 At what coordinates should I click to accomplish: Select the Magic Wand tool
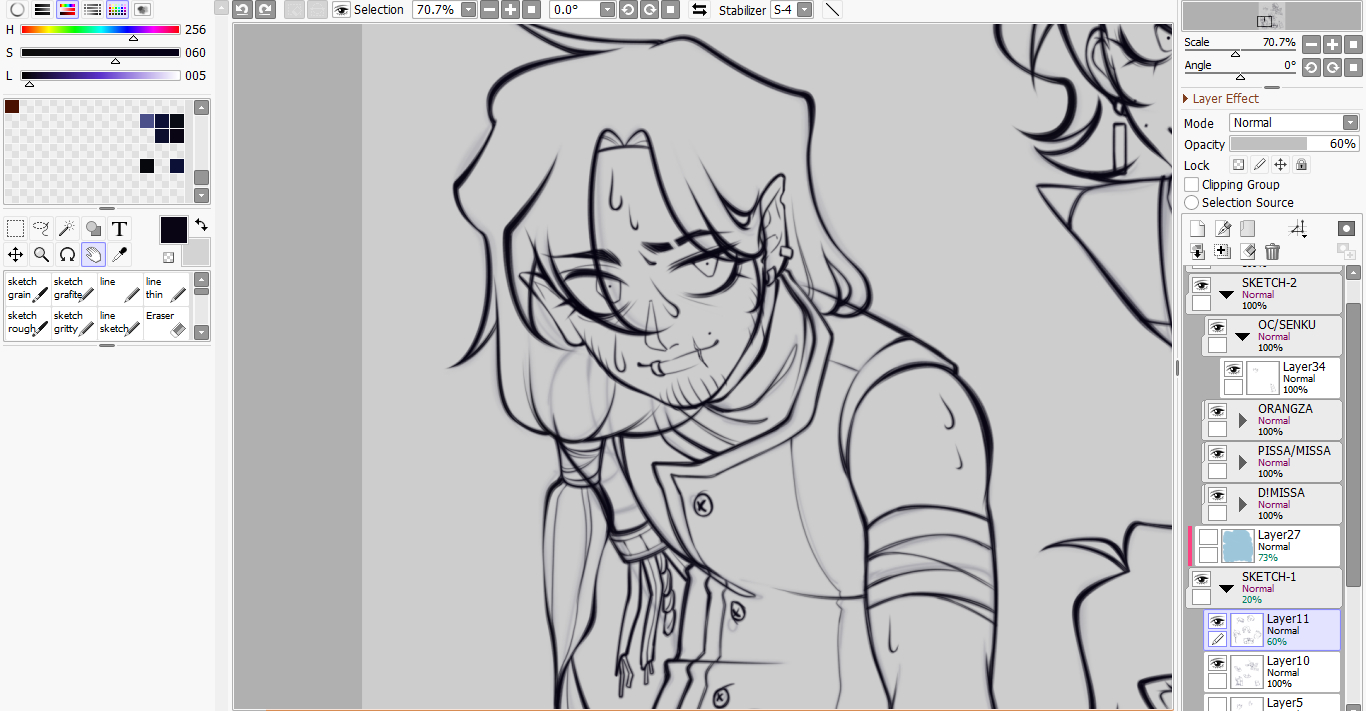coord(67,229)
